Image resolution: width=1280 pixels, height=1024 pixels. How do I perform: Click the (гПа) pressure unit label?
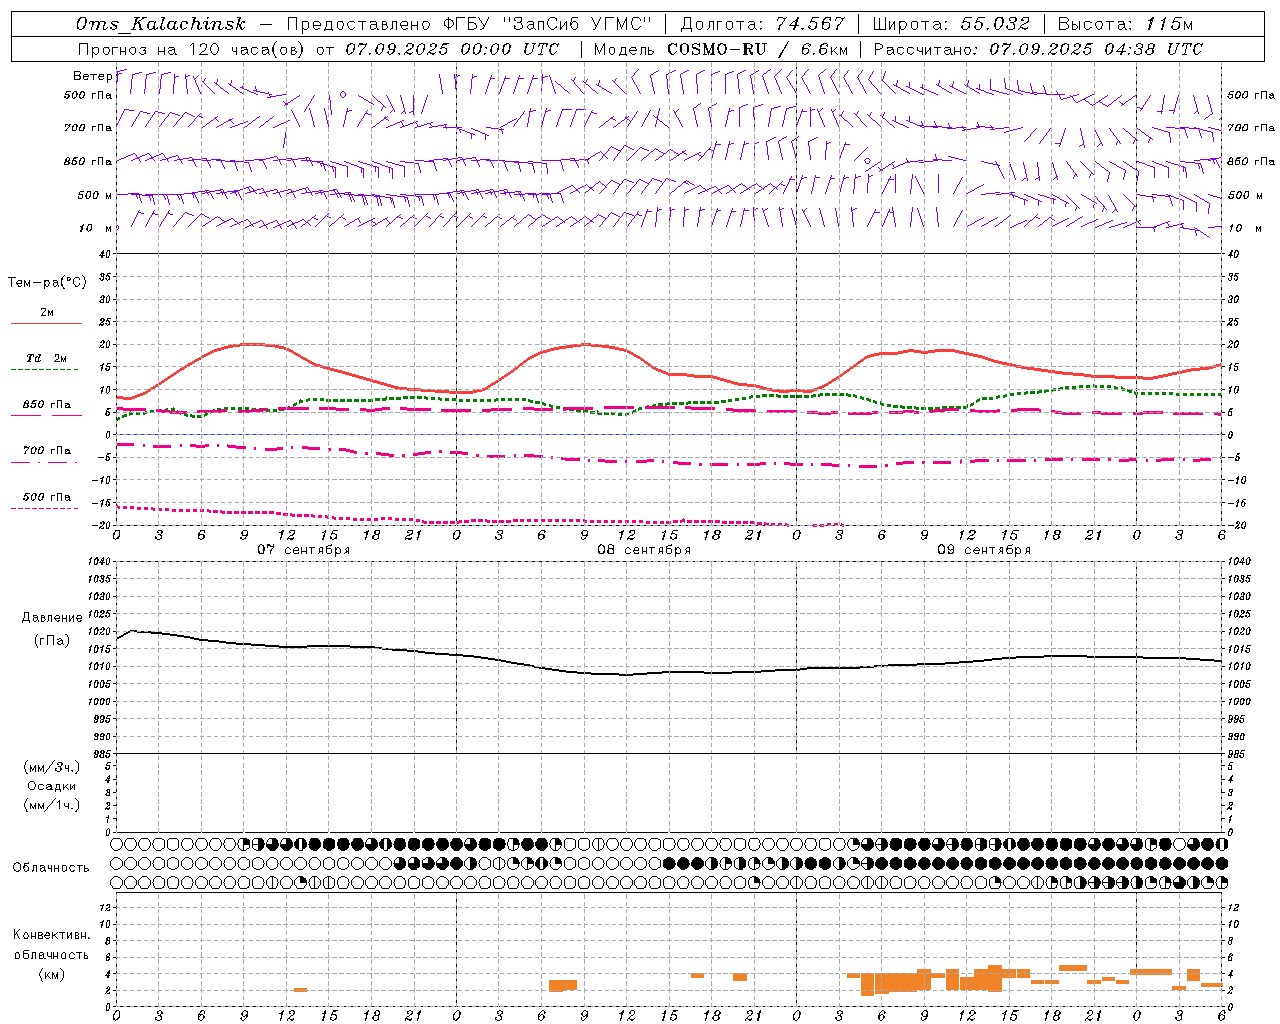point(52,640)
